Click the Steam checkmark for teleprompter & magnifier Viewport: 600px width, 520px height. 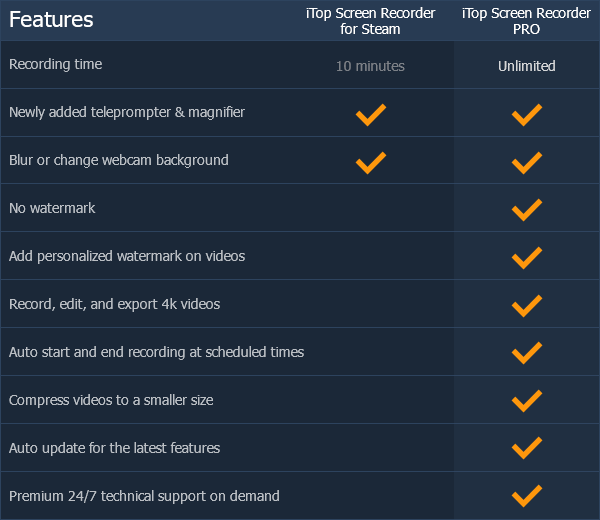pyautogui.click(x=370, y=114)
